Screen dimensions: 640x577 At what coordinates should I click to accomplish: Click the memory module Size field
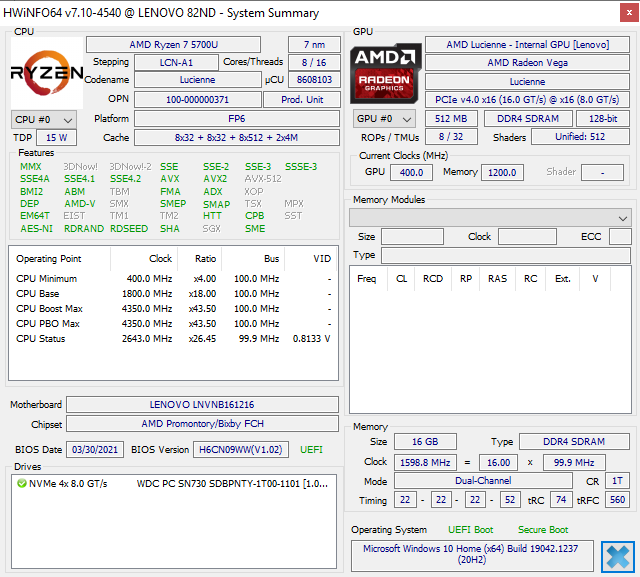(x=412, y=237)
